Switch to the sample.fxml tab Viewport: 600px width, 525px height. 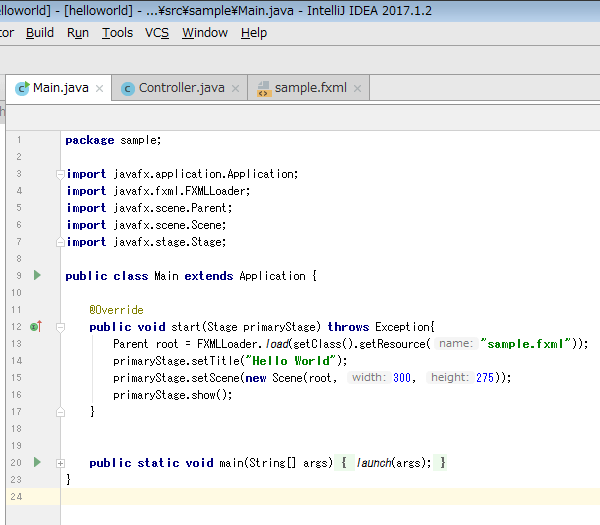coord(308,88)
